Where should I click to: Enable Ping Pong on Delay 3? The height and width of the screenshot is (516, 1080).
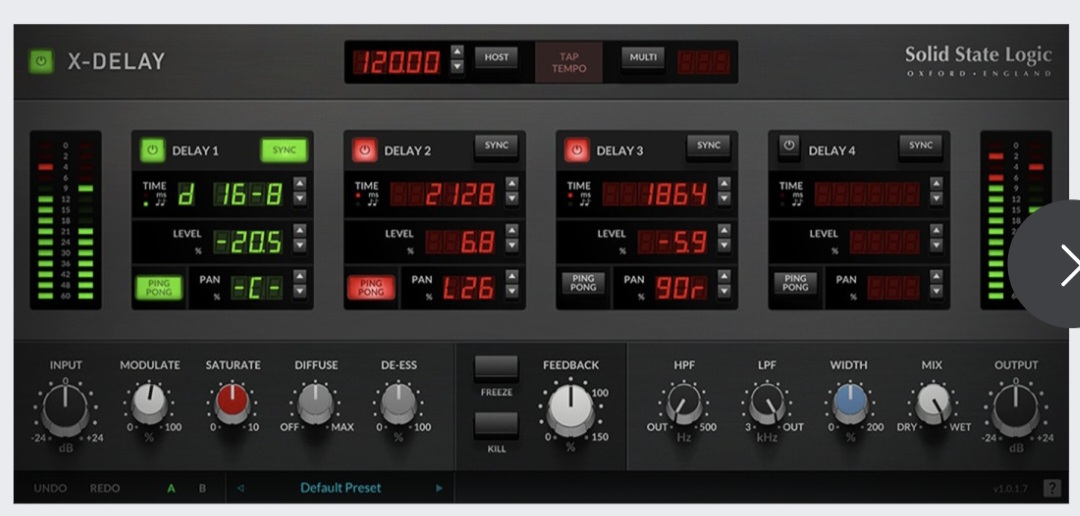pyautogui.click(x=583, y=283)
